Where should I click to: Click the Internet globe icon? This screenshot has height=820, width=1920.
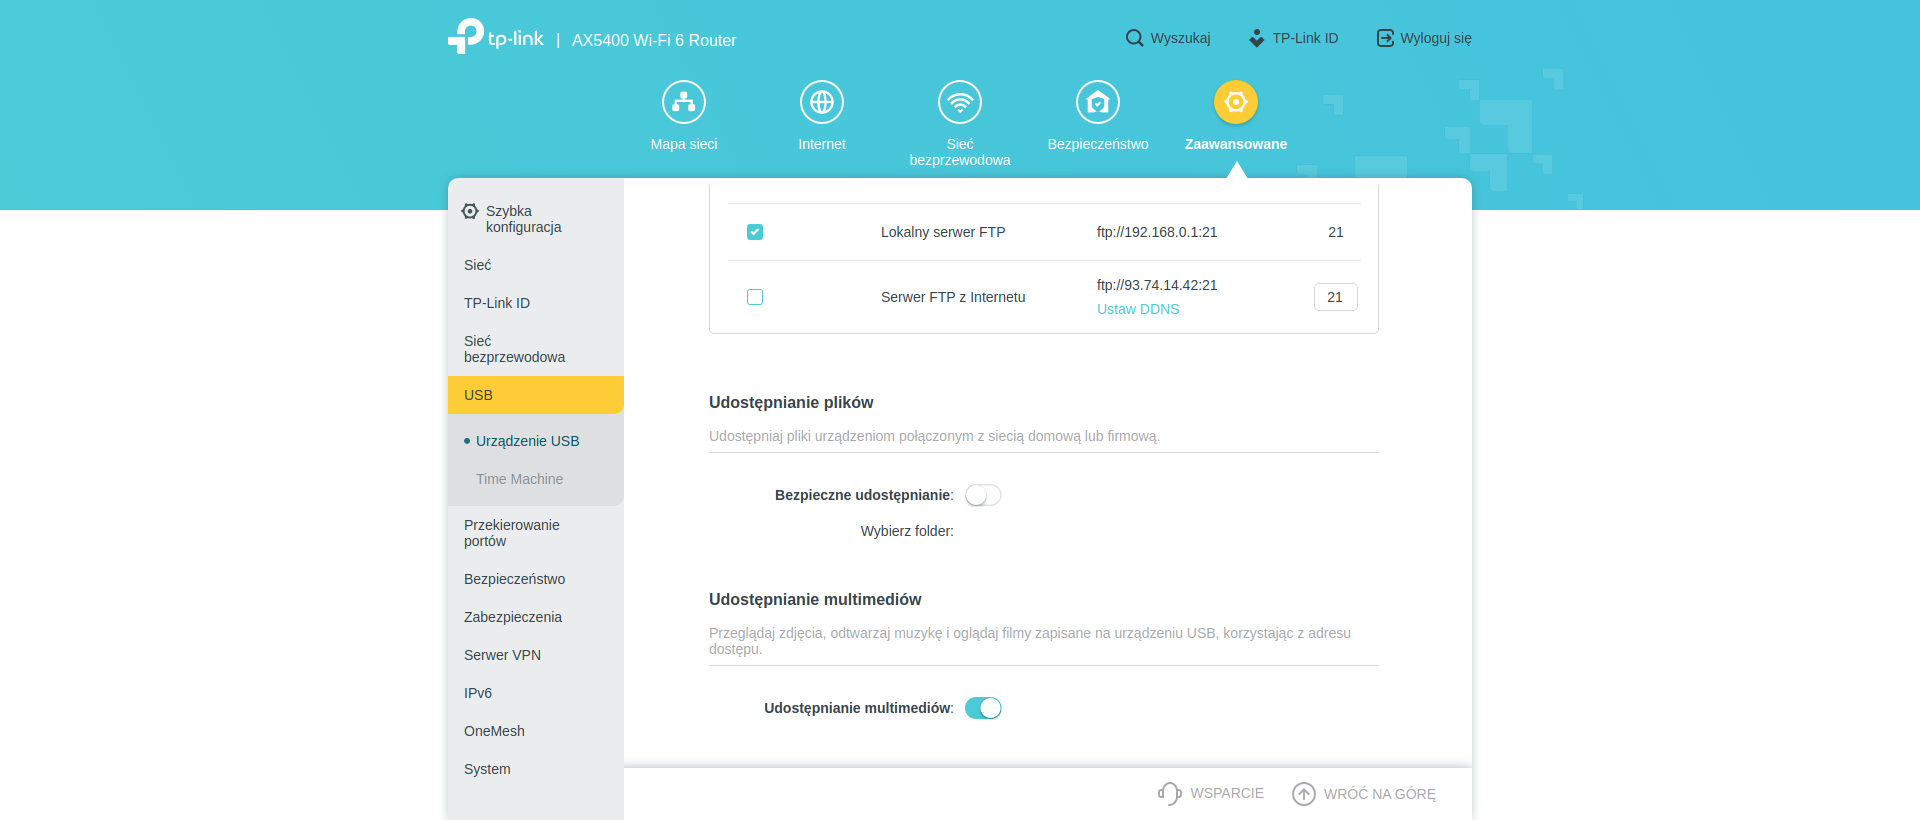822,102
